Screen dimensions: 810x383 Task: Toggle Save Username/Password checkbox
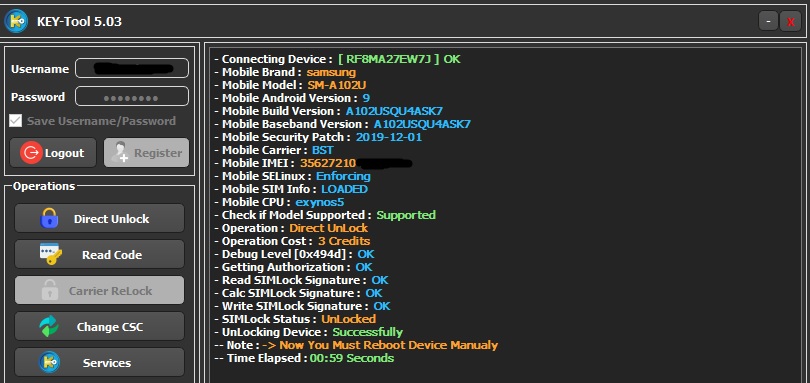pos(15,121)
